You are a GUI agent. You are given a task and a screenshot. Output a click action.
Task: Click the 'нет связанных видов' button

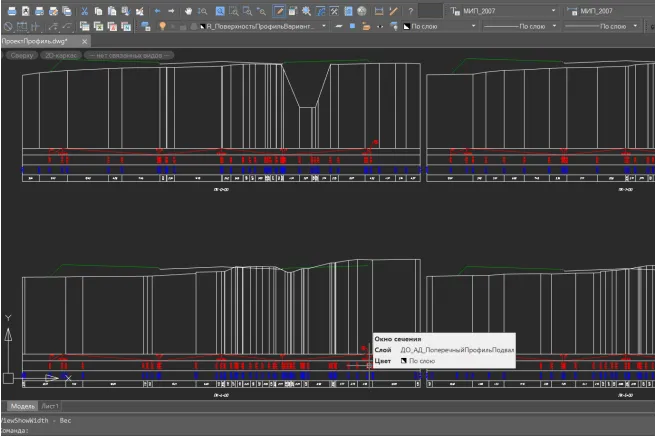point(128,55)
